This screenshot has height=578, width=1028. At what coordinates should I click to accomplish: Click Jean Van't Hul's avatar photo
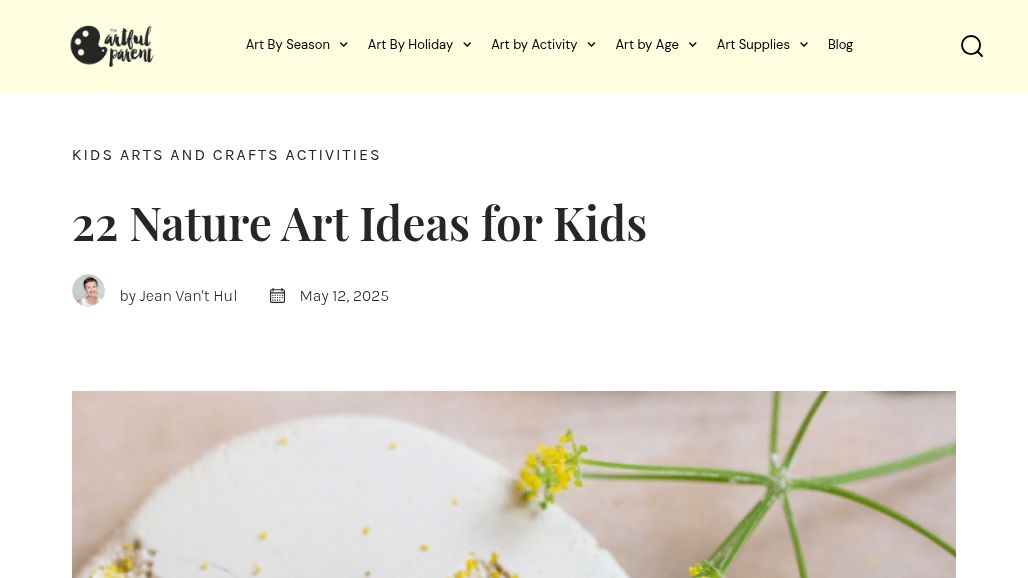(89, 291)
